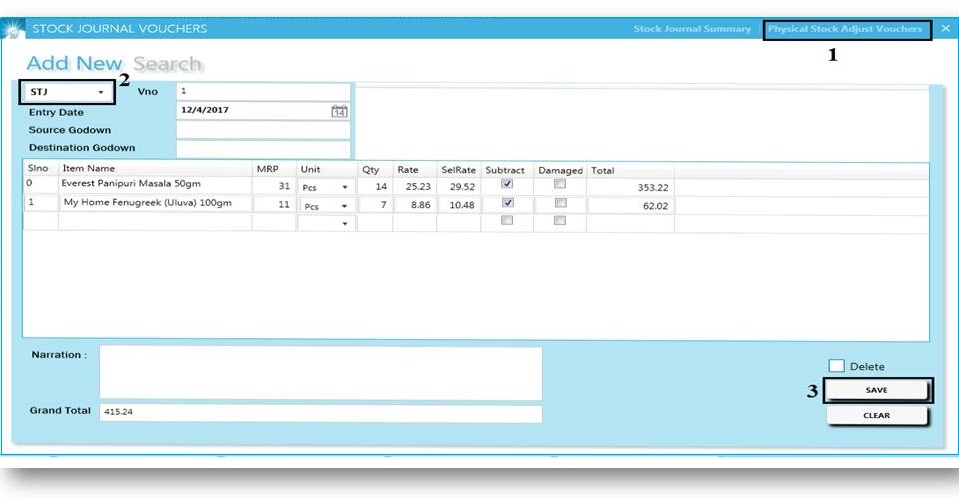The height and width of the screenshot is (498, 959).
Task: Enable the Delete checkbox
Action: (836, 366)
